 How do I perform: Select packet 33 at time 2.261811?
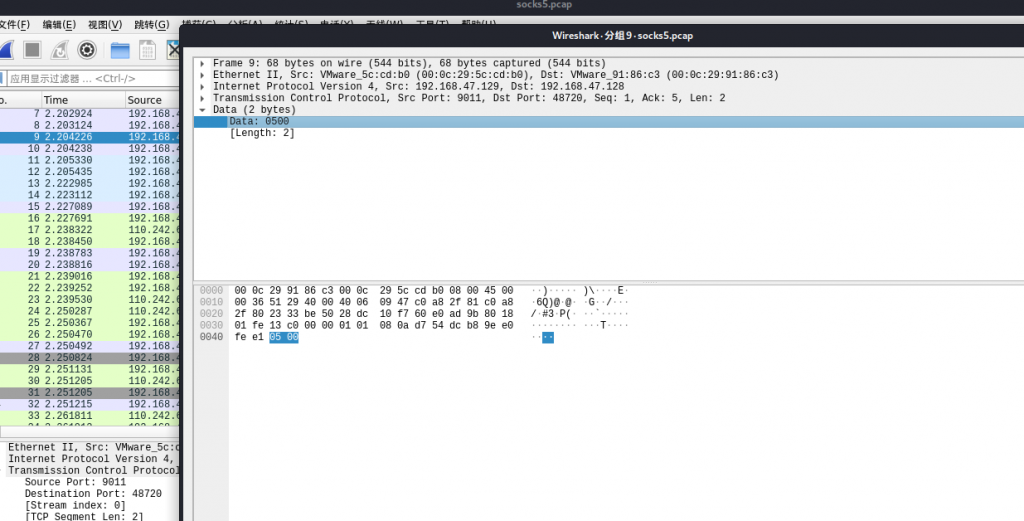pyautogui.click(x=89, y=416)
